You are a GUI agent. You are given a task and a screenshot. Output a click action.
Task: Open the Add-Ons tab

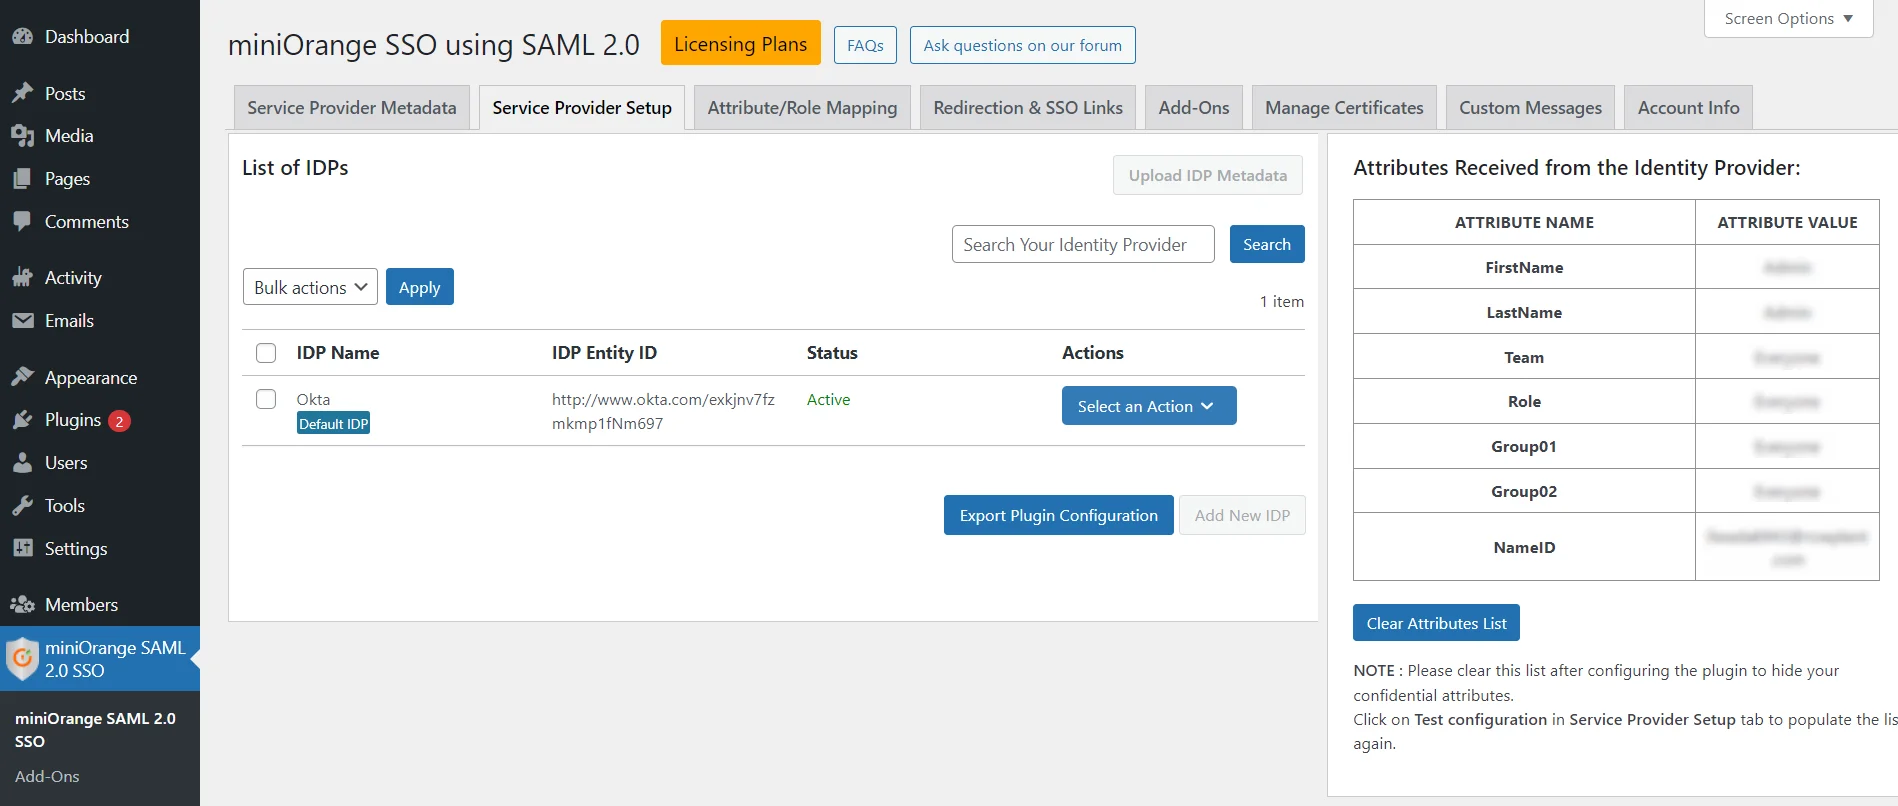click(1194, 108)
